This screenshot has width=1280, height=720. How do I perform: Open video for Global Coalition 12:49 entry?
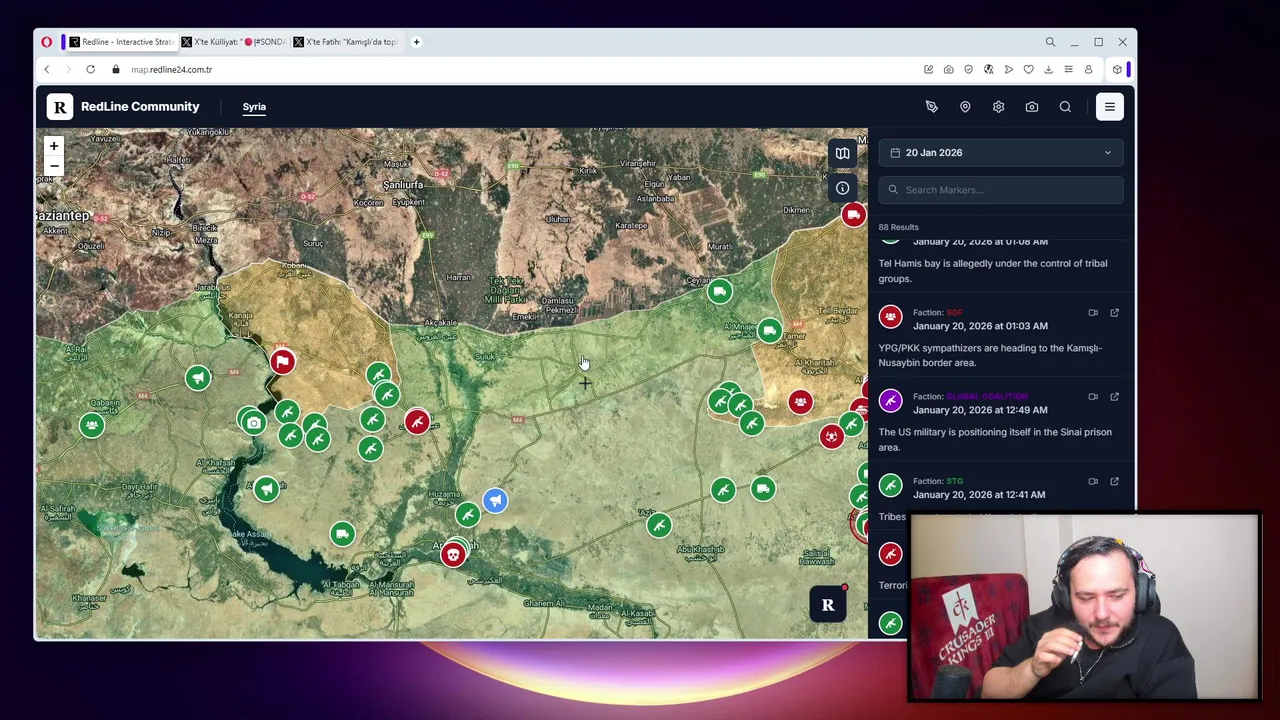1093,397
